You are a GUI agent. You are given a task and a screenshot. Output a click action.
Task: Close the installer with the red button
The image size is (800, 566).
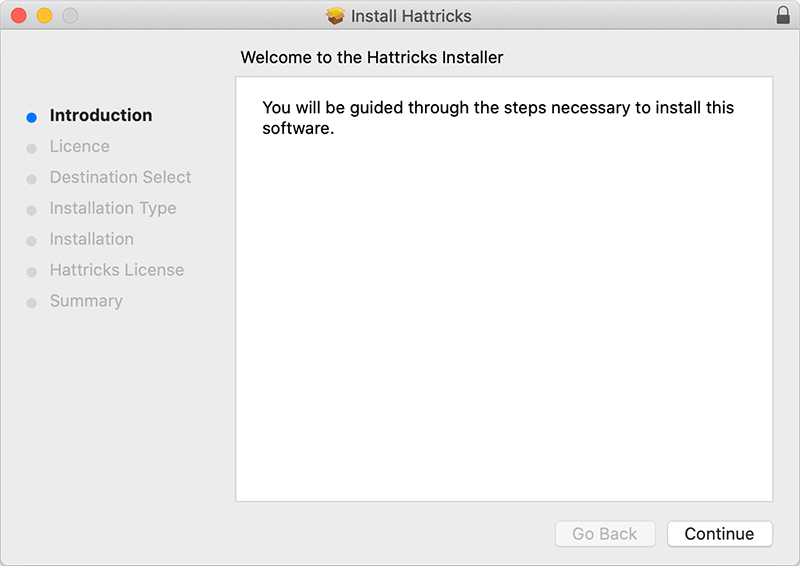tap(18, 16)
